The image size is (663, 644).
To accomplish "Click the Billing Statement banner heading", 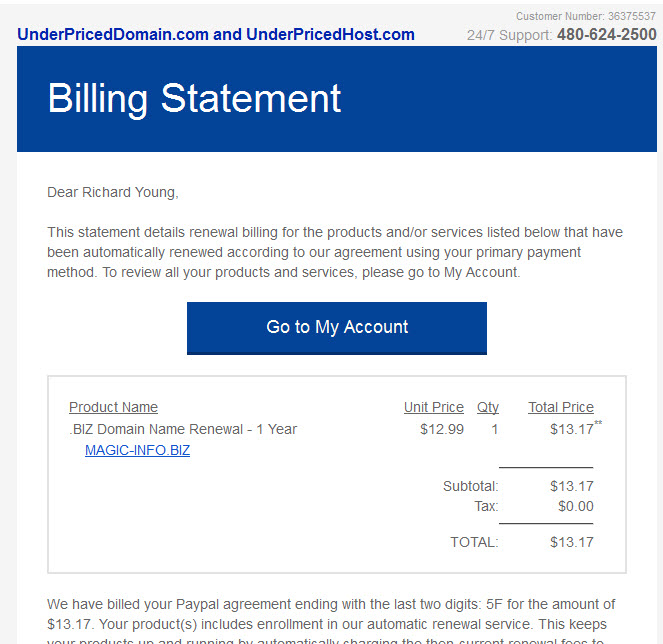I will coord(194,98).
